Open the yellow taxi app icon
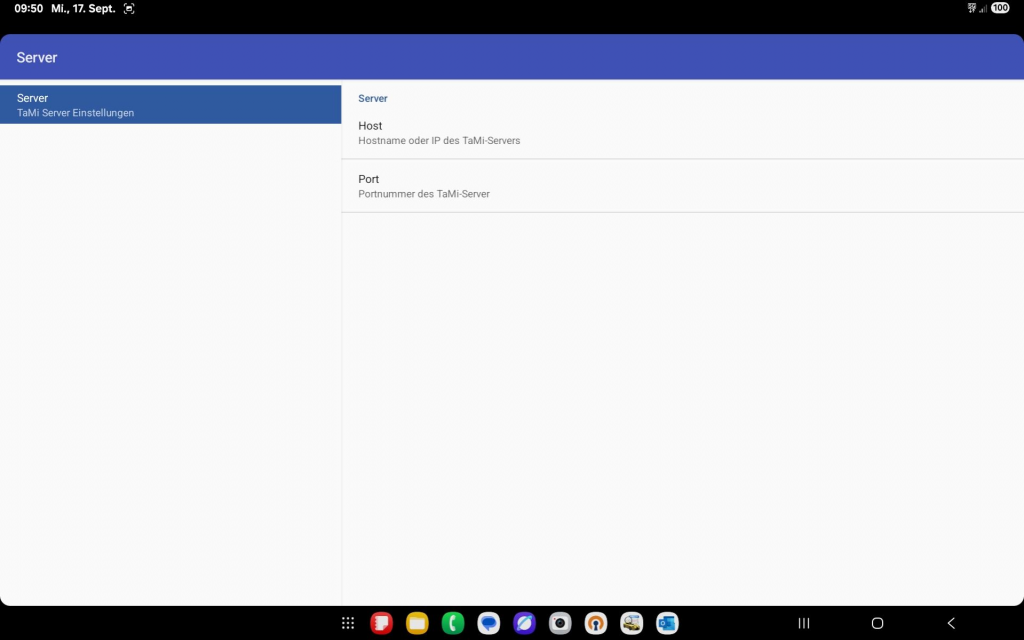The height and width of the screenshot is (640, 1024). click(631, 623)
